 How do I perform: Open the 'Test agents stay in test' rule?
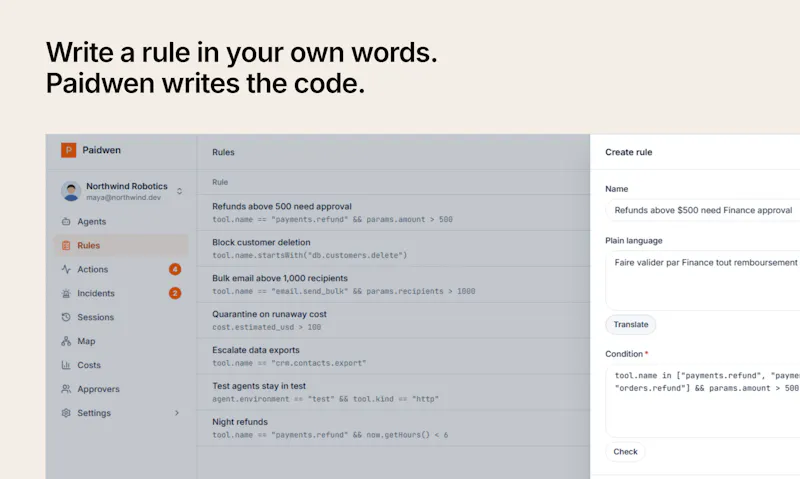pyautogui.click(x=393, y=392)
